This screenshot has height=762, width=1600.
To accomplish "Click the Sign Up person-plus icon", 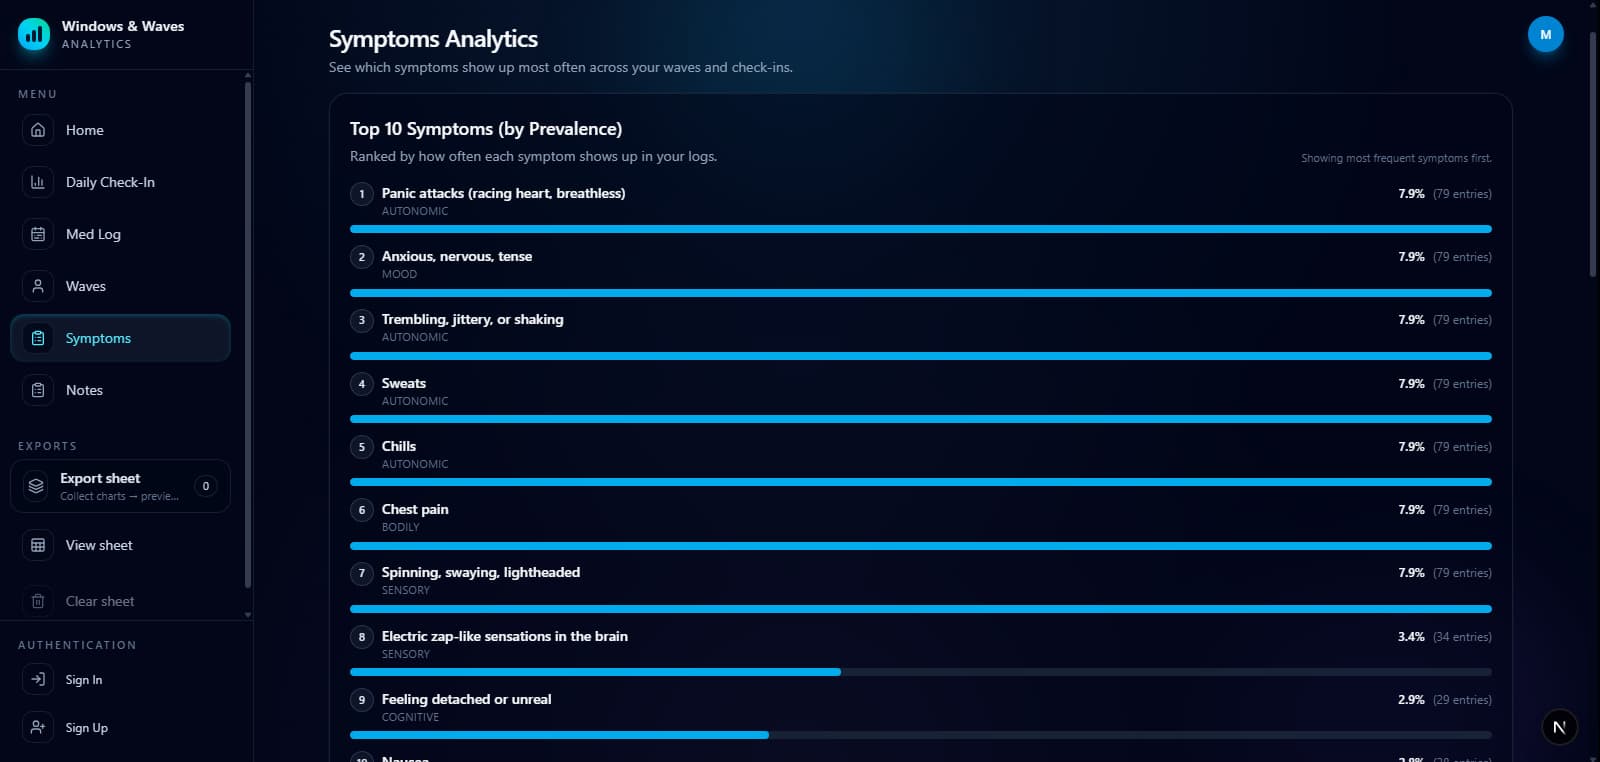I will (x=37, y=727).
